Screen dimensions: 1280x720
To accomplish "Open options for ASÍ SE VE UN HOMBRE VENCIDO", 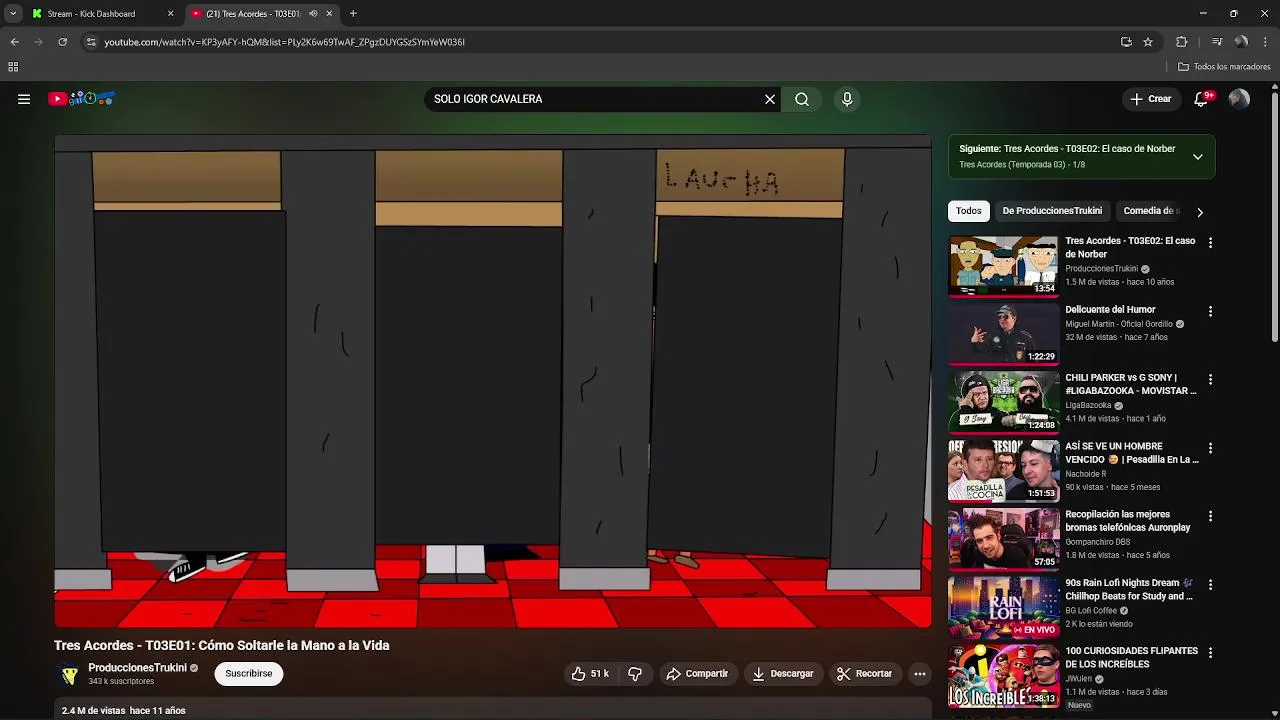I will [1210, 448].
